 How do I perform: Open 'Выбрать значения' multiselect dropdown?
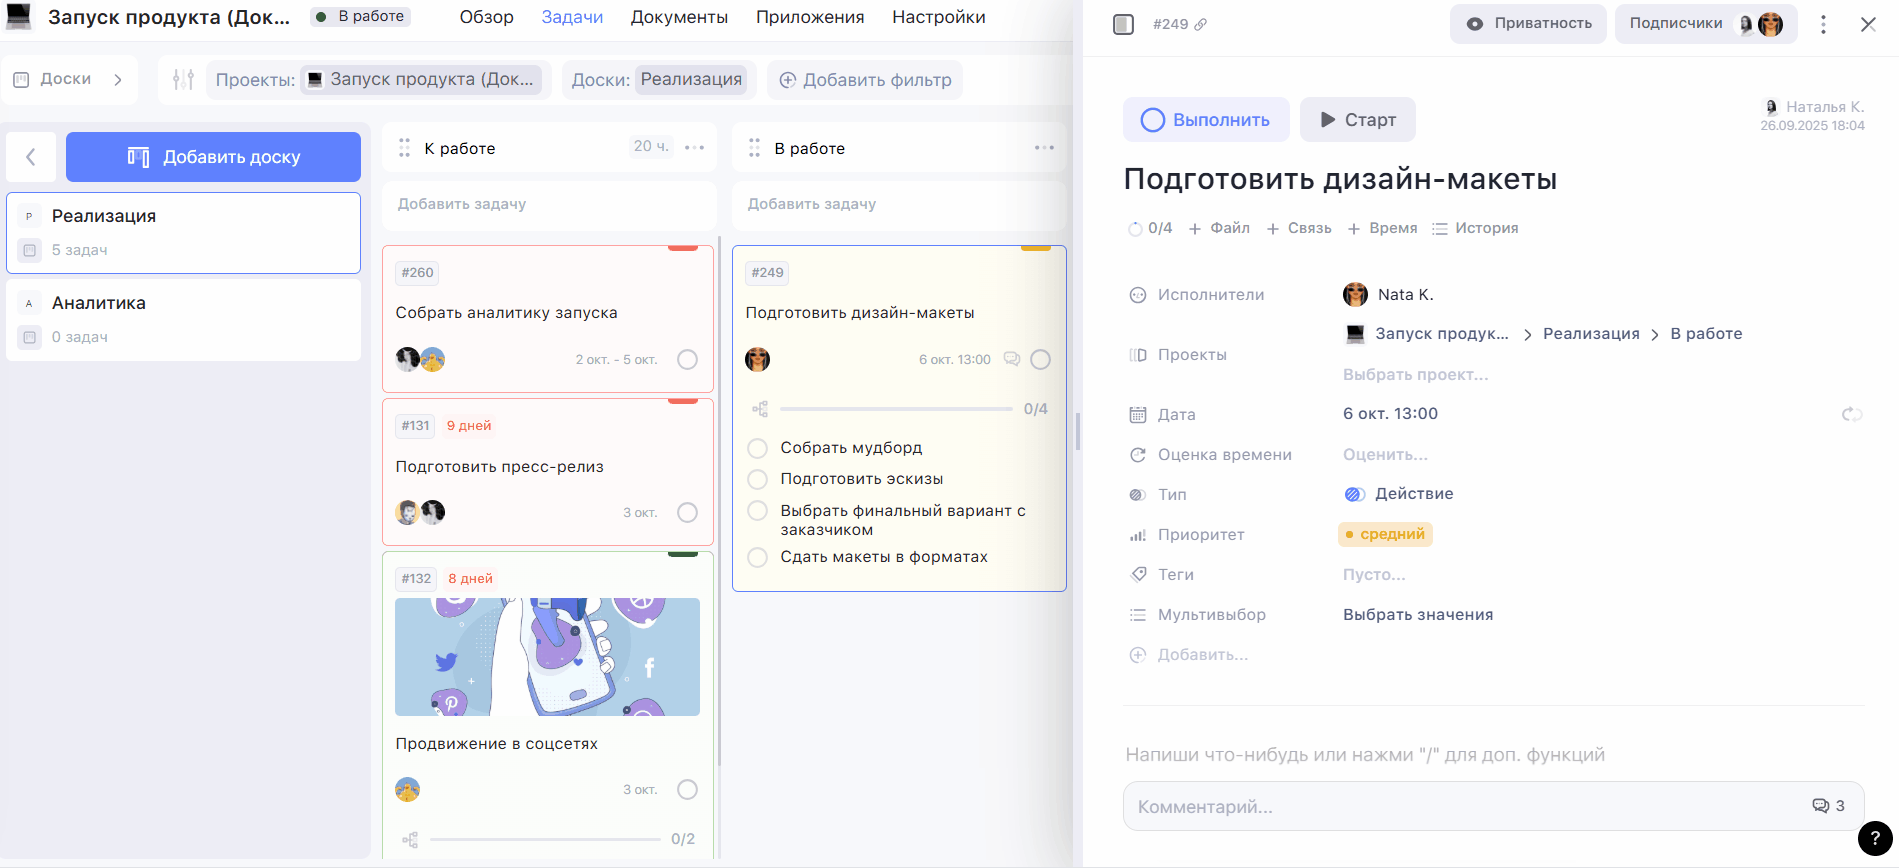(1417, 615)
